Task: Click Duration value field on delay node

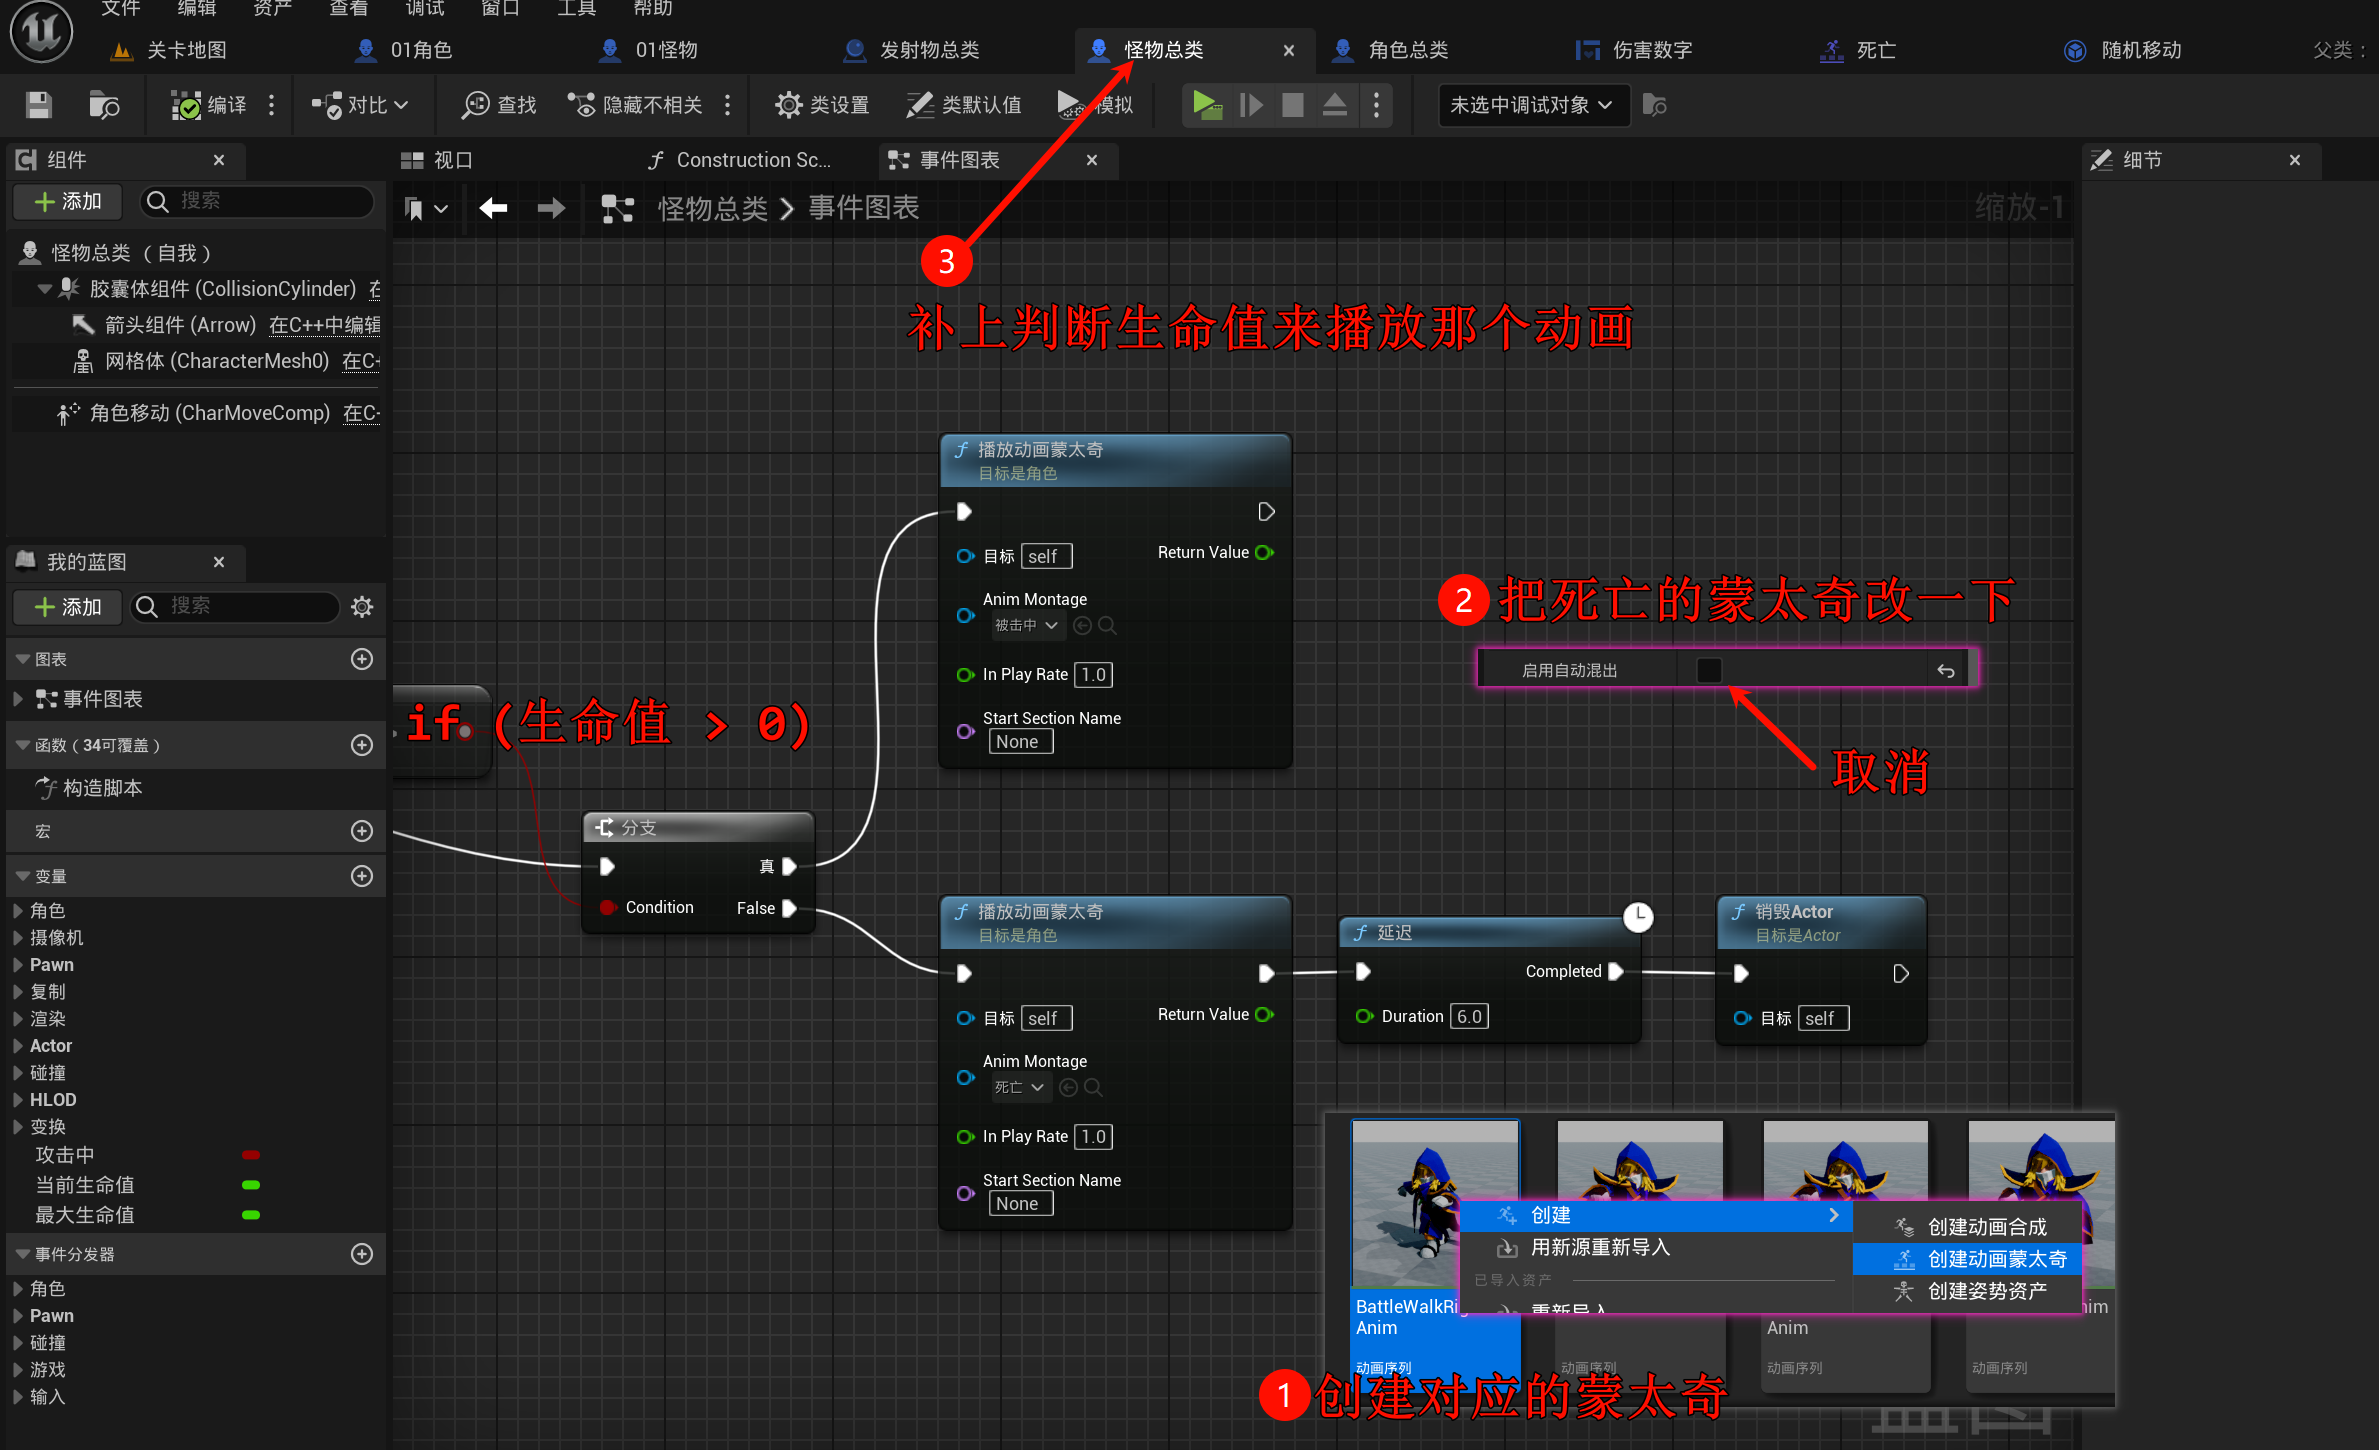Action: point(1468,1016)
